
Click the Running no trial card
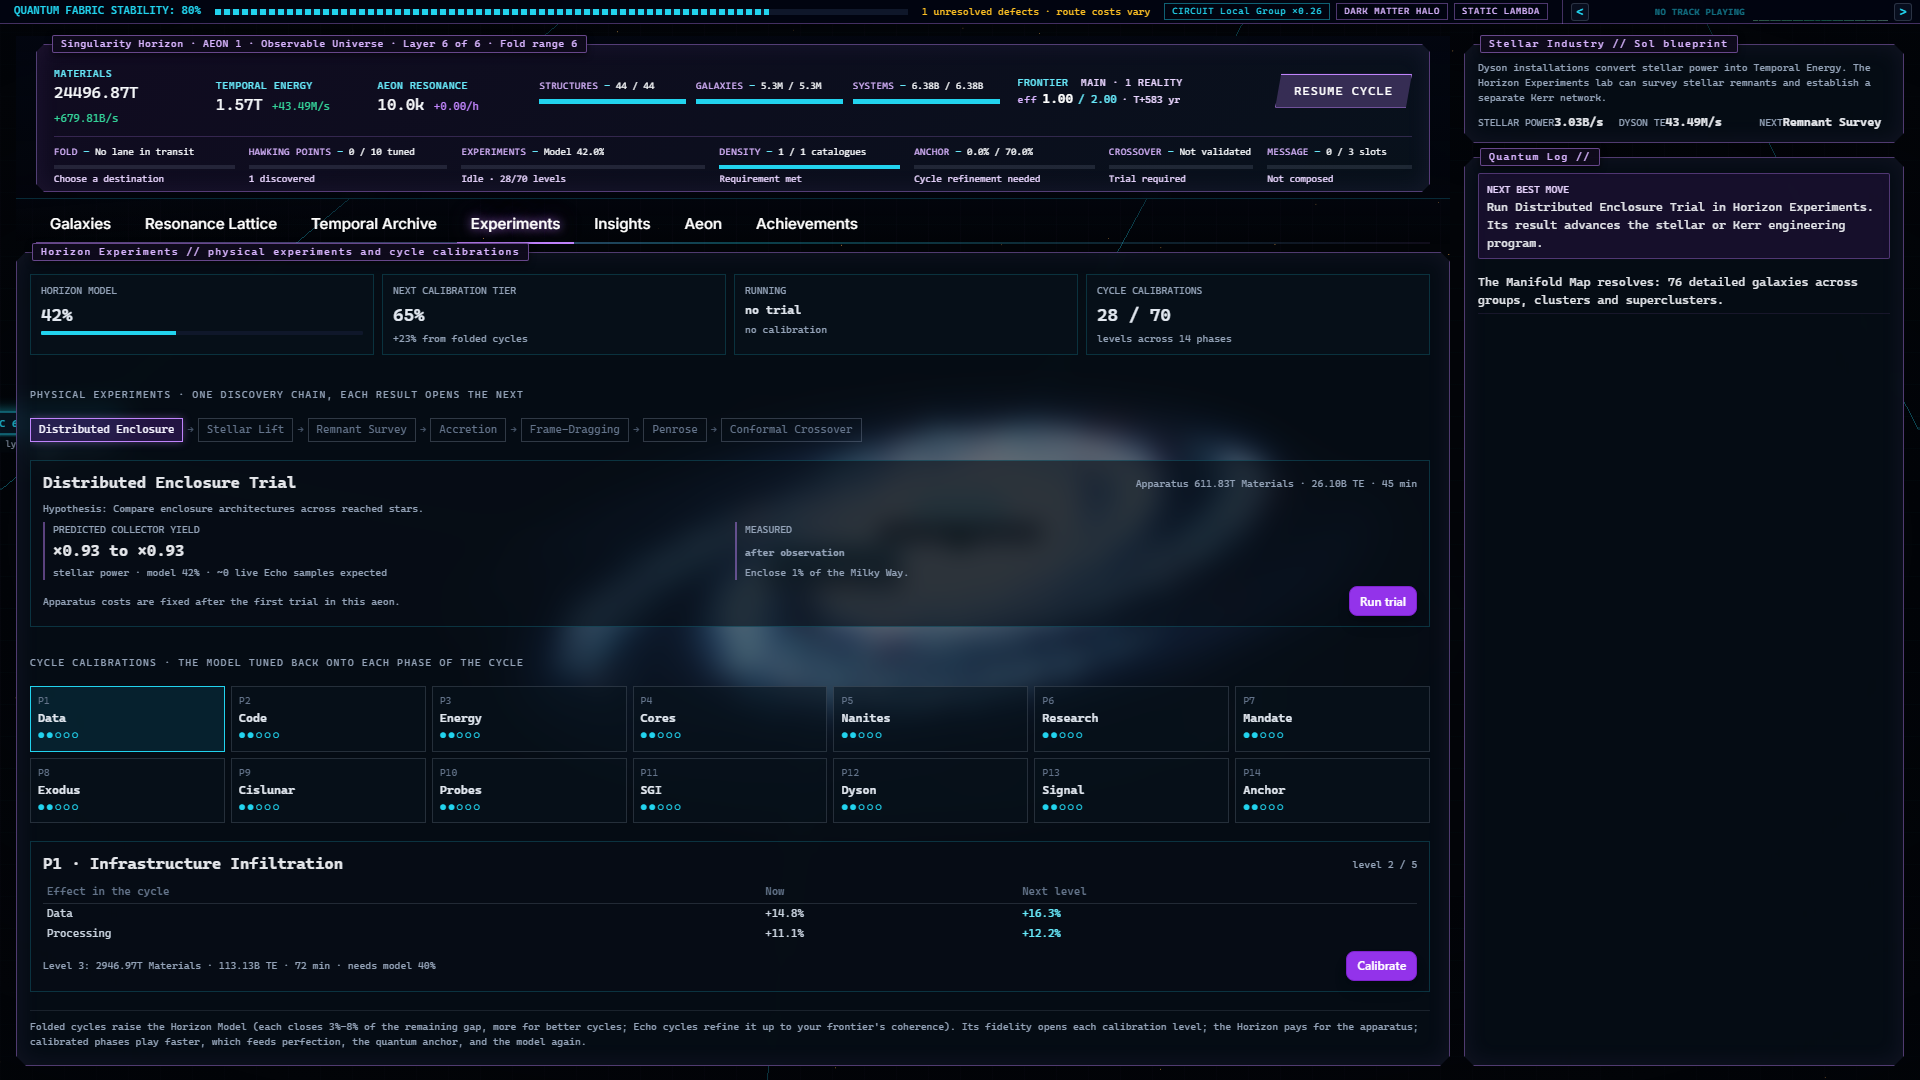tap(905, 314)
